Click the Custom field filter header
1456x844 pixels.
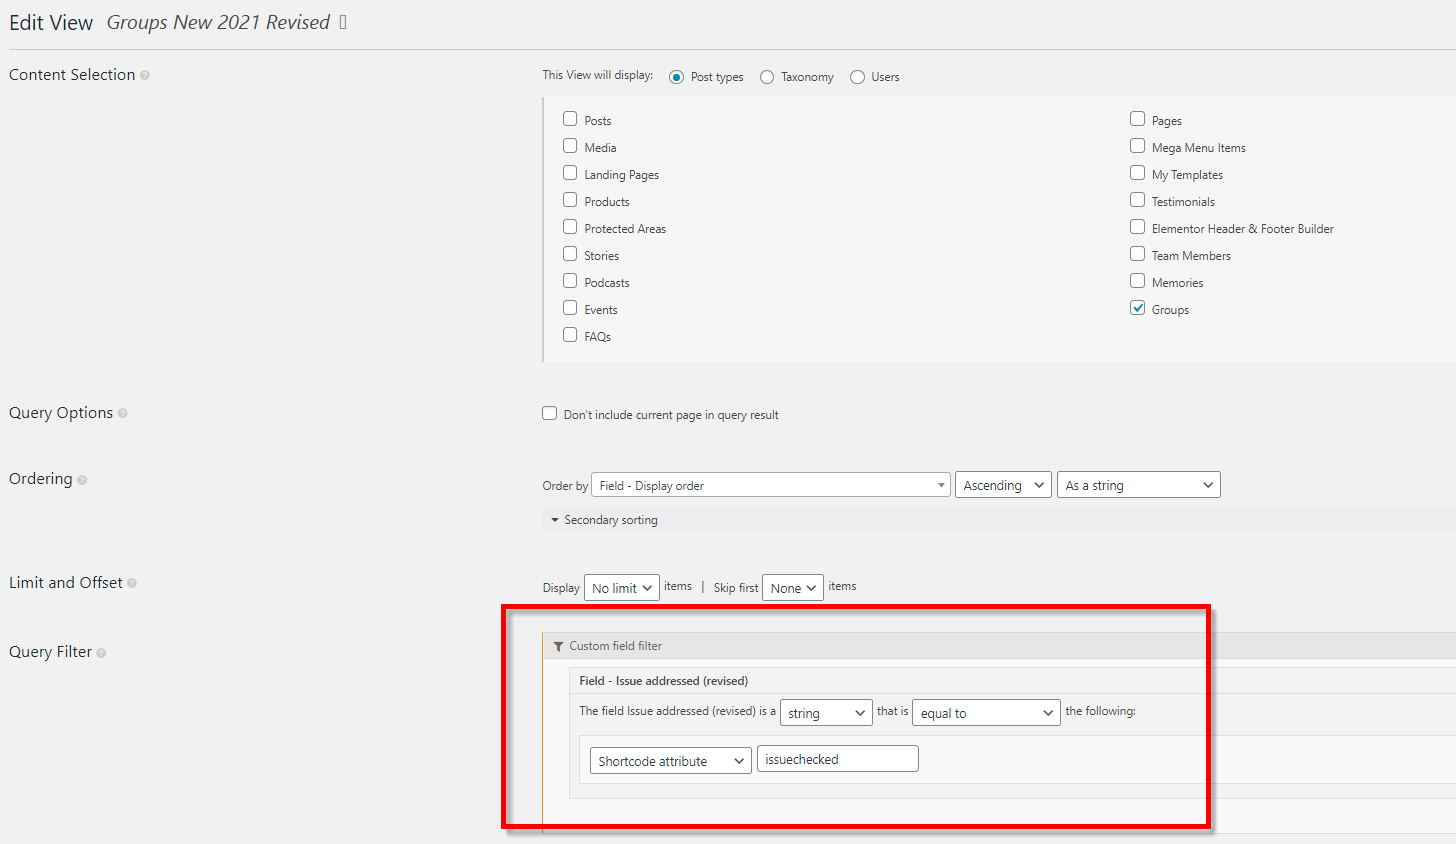(1000, 646)
